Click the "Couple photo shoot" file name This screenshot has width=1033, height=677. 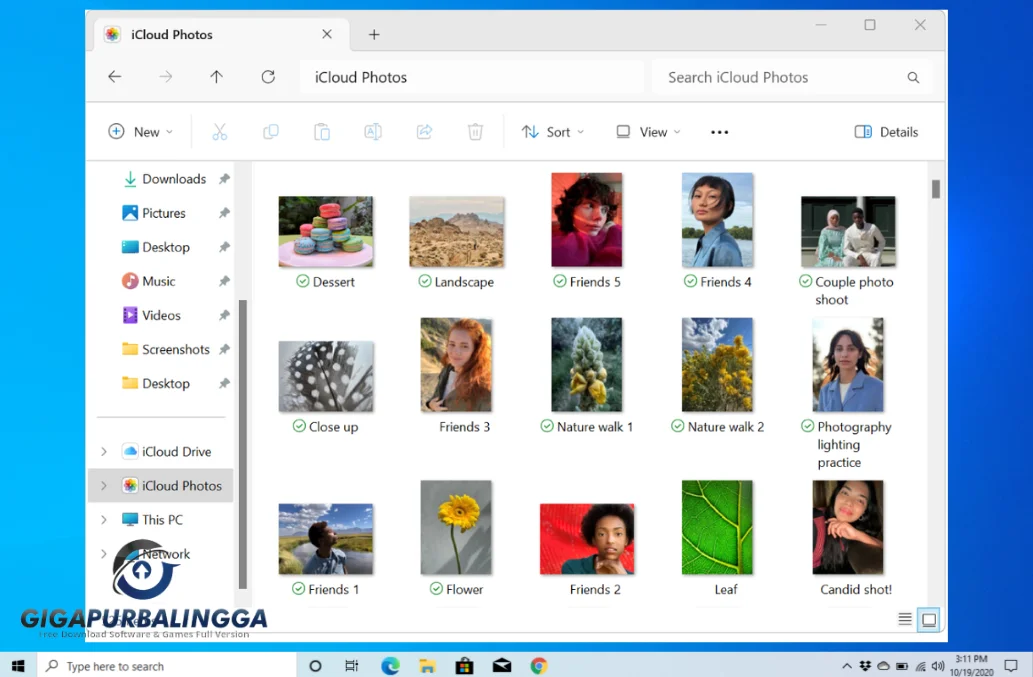coord(854,290)
